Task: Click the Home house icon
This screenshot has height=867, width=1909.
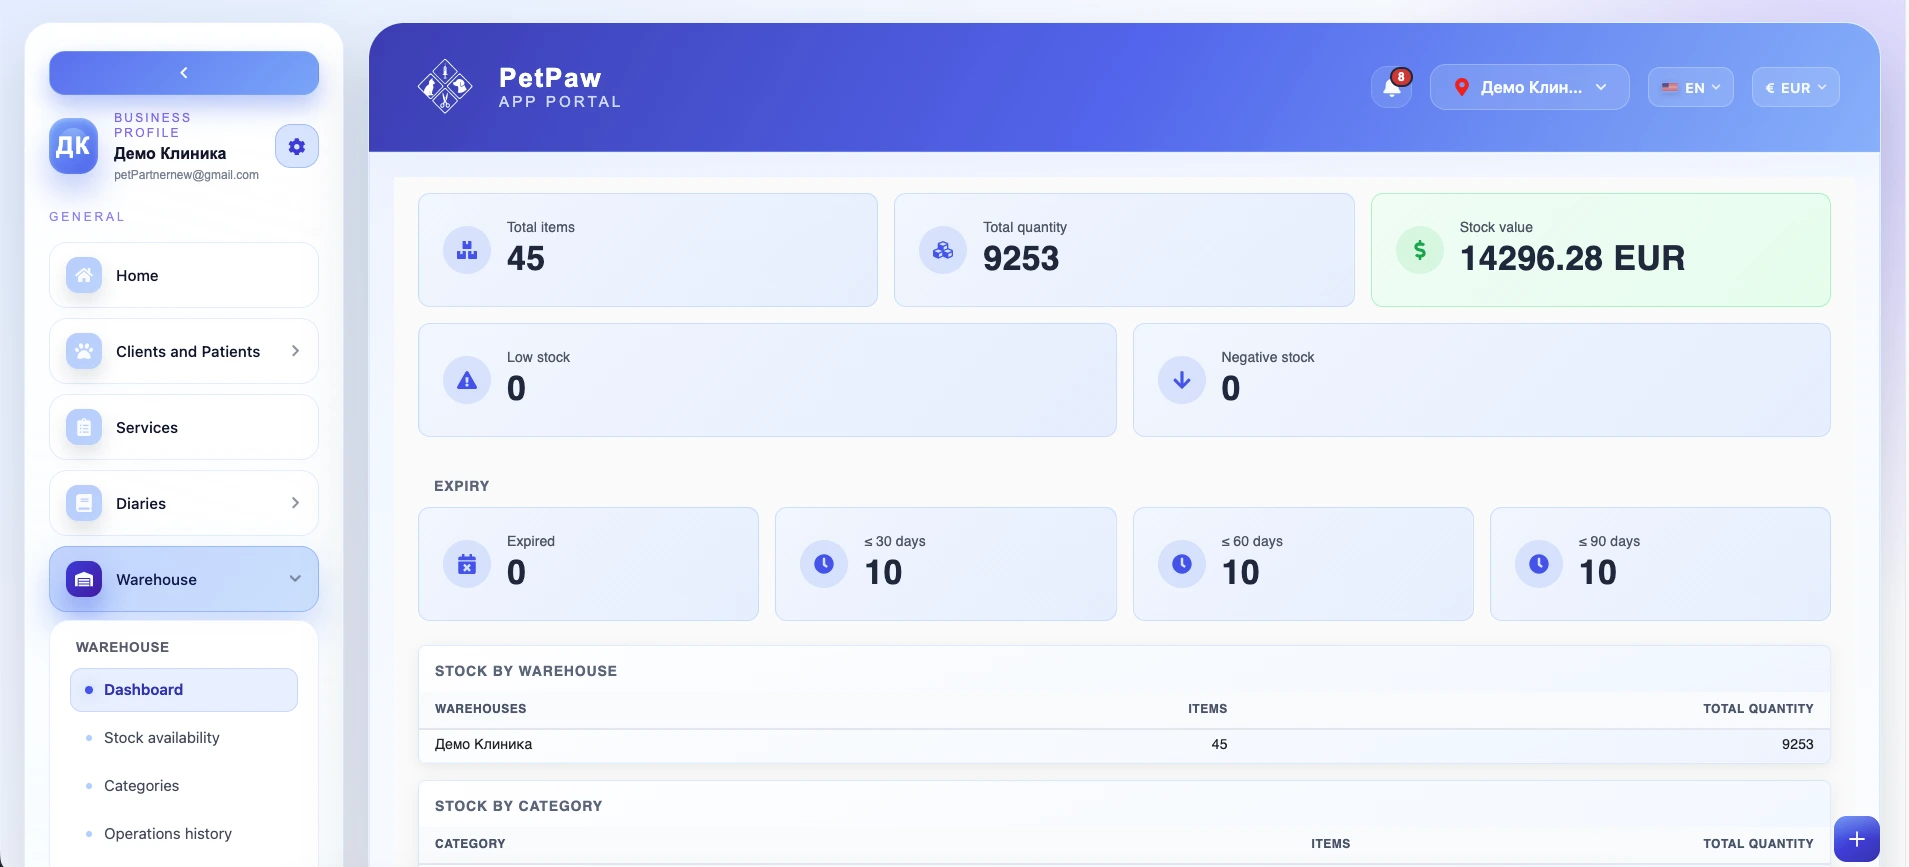Action: (84, 275)
